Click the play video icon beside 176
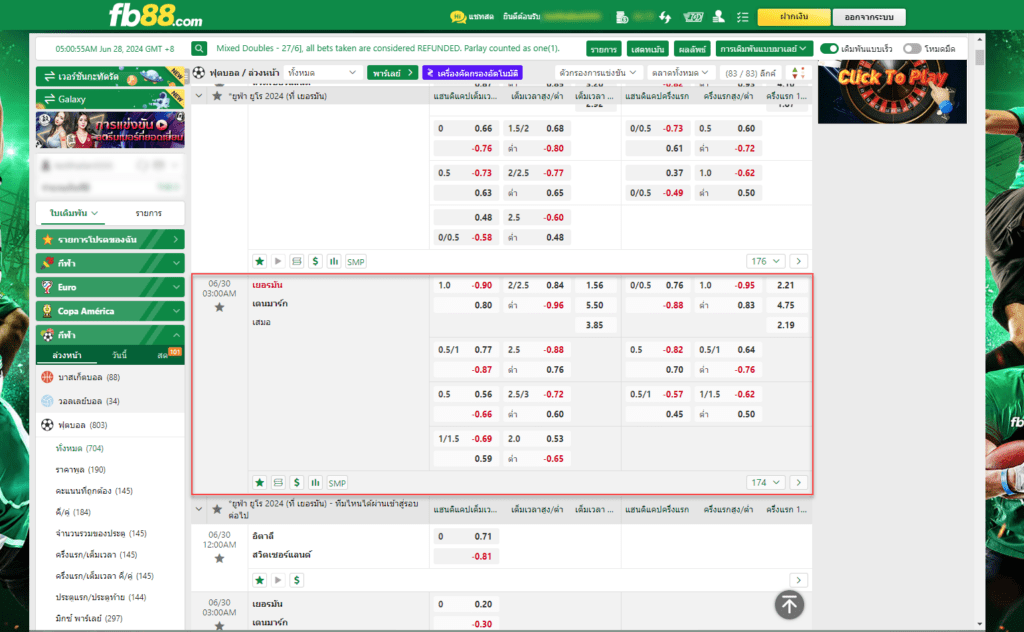This screenshot has height=632, width=1024. click(278, 261)
